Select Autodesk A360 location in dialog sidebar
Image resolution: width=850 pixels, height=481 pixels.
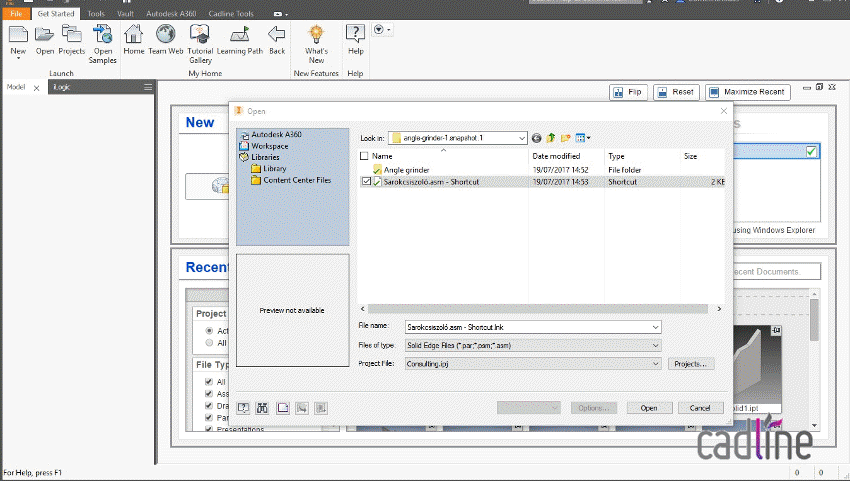tap(276, 134)
